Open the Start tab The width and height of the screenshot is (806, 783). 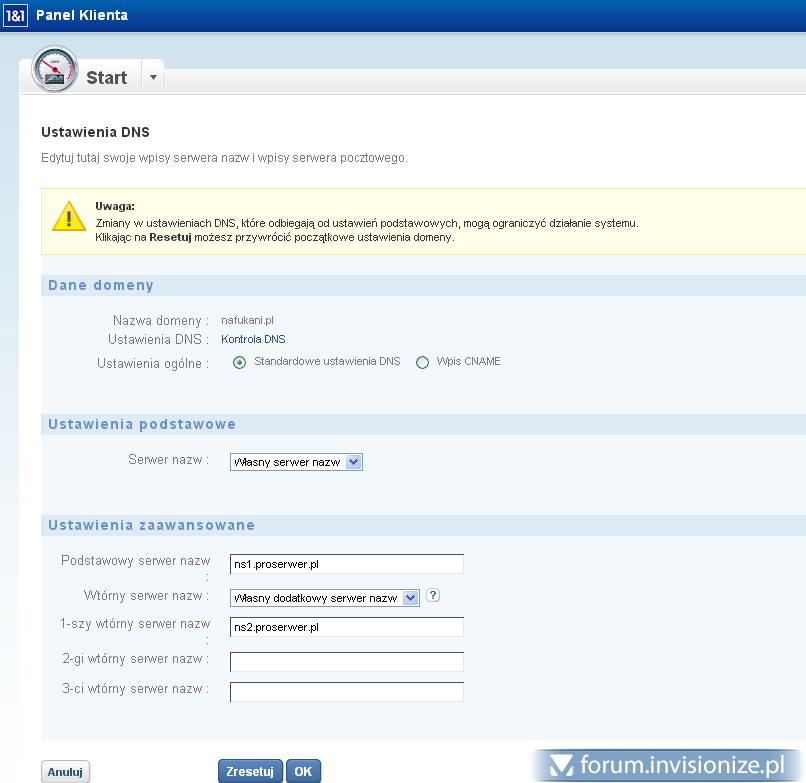(x=106, y=78)
